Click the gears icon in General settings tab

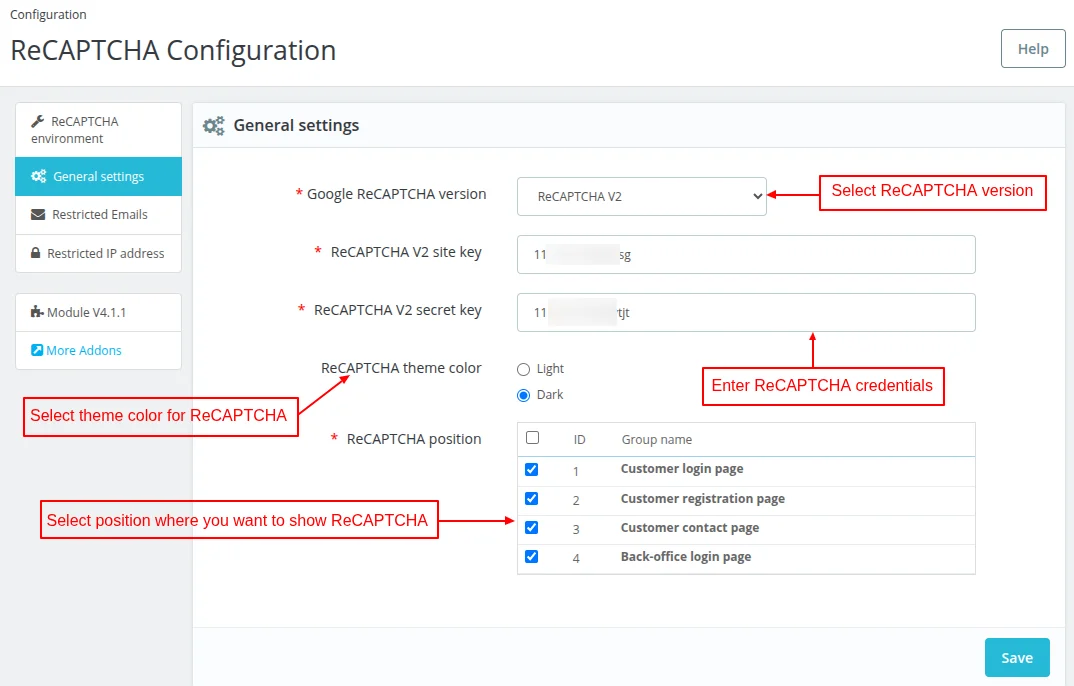coord(38,177)
